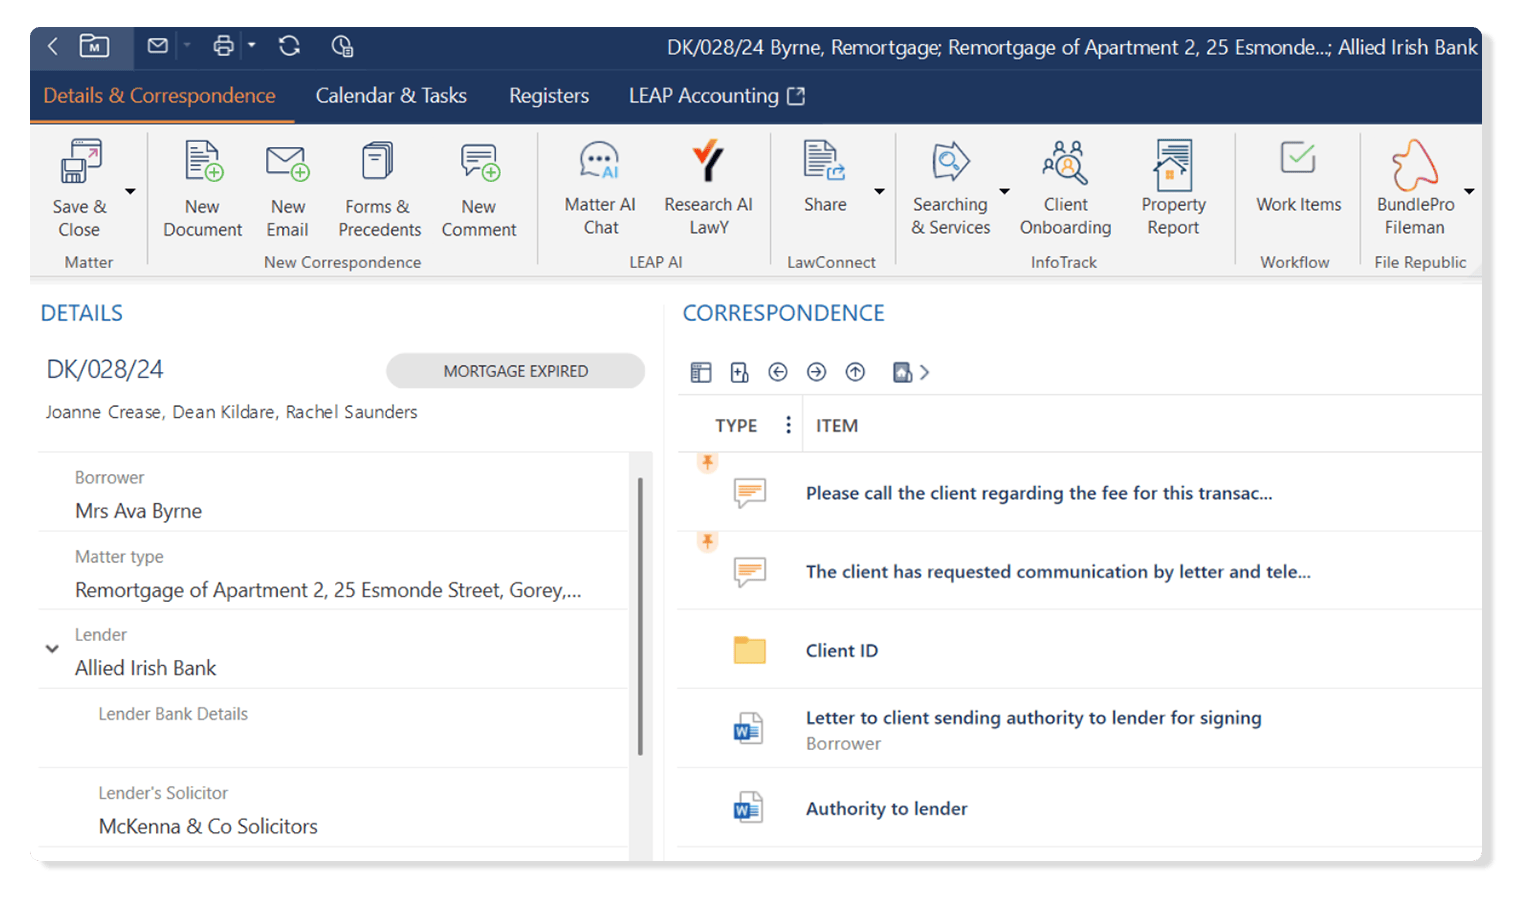Viewport: 1518px width, 900px height.
Task: Click the add-item icon in correspondence toolbar
Action: [740, 372]
